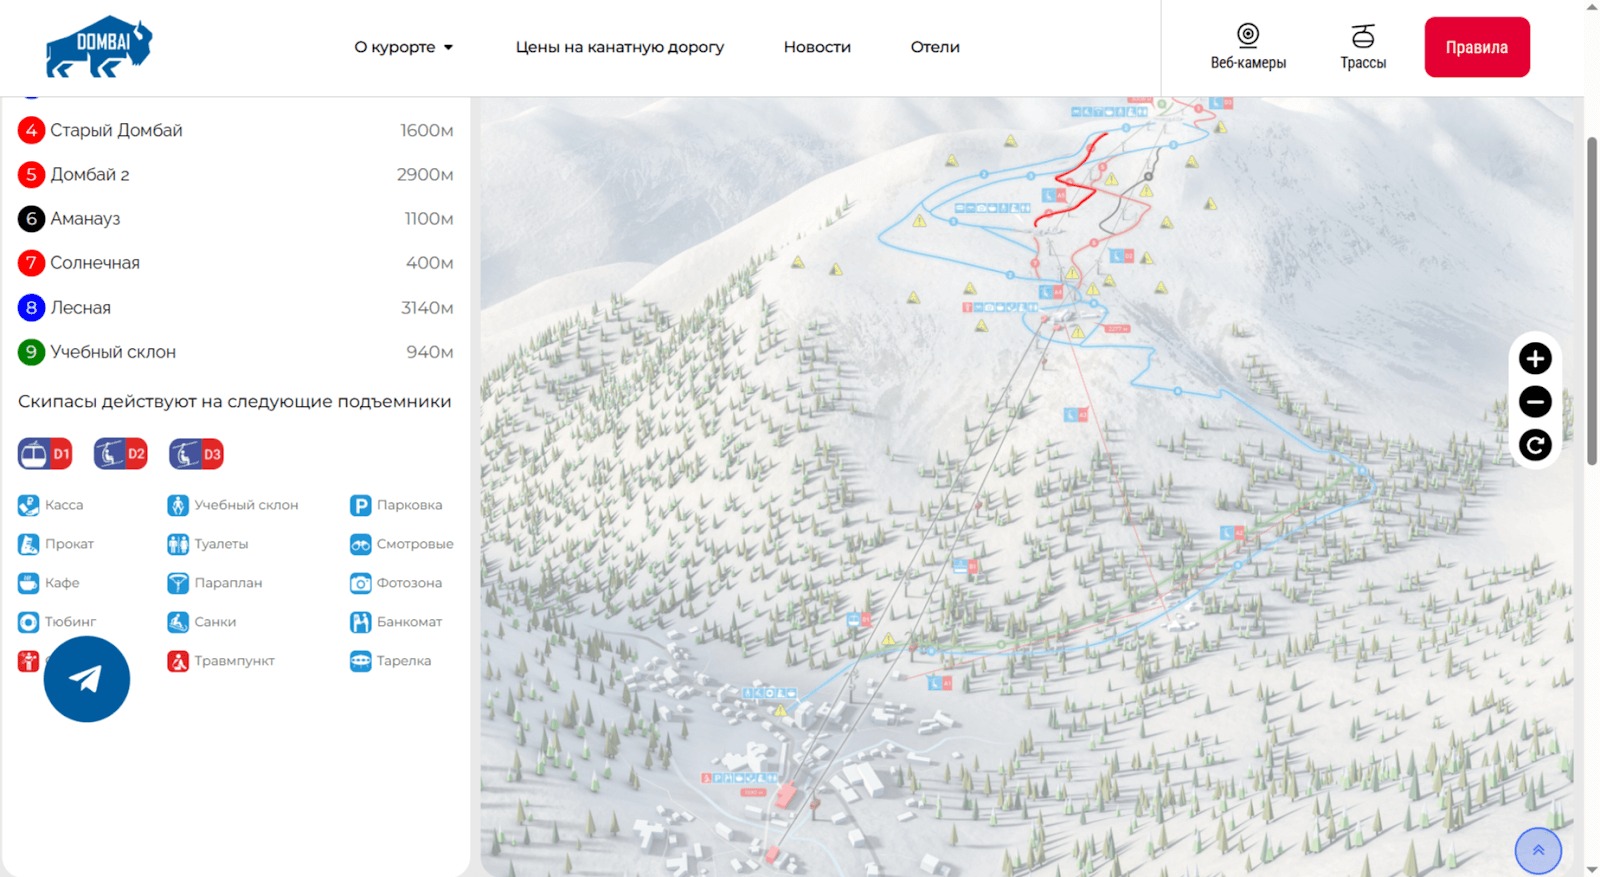
Task: Open Цены на канатную дорогу page
Action: [619, 47]
